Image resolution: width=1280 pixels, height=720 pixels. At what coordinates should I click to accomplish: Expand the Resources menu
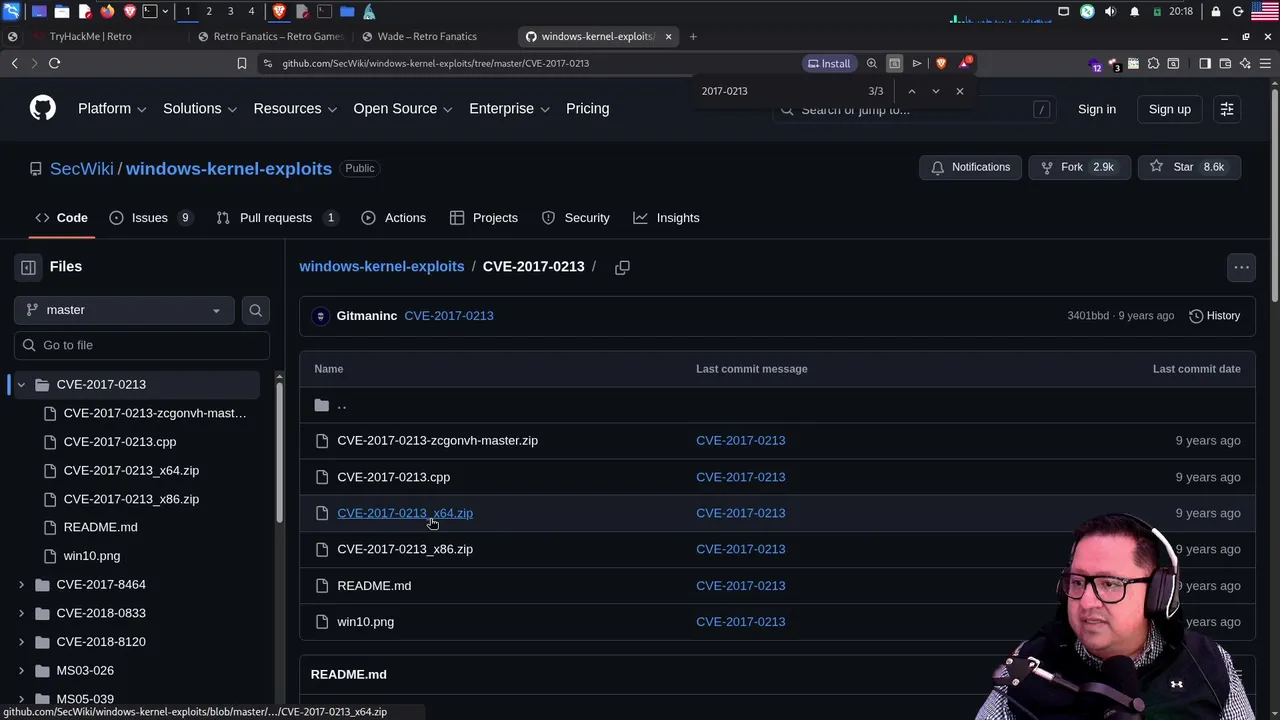[x=295, y=108]
